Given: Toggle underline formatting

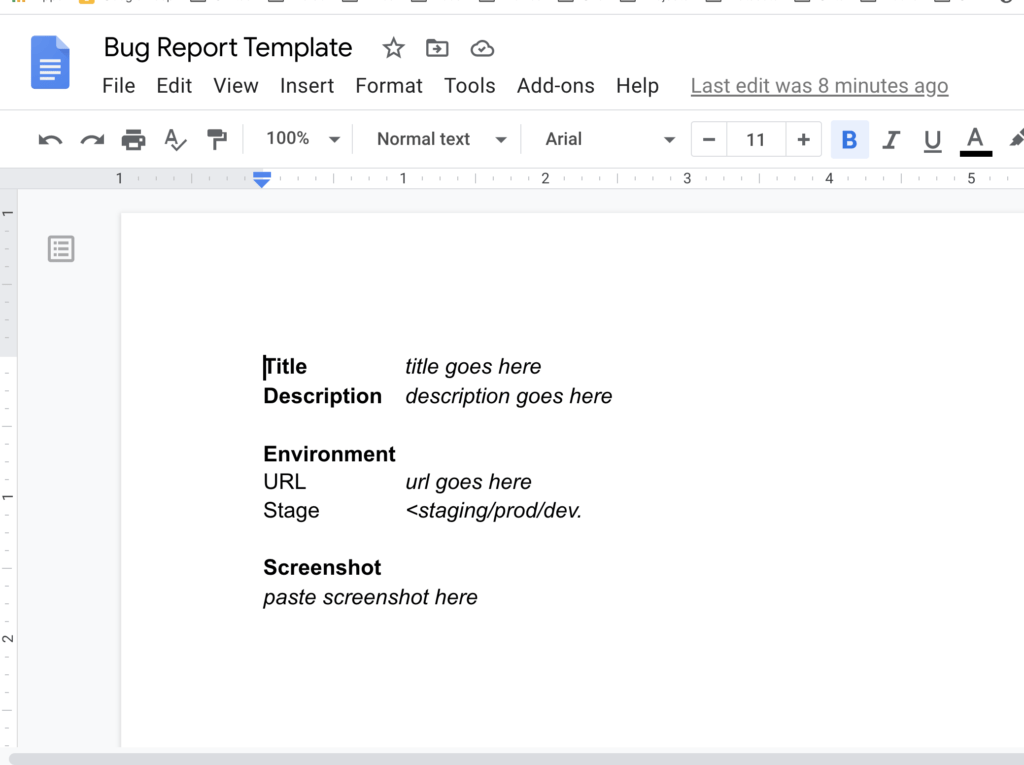Looking at the screenshot, I should pos(932,139).
